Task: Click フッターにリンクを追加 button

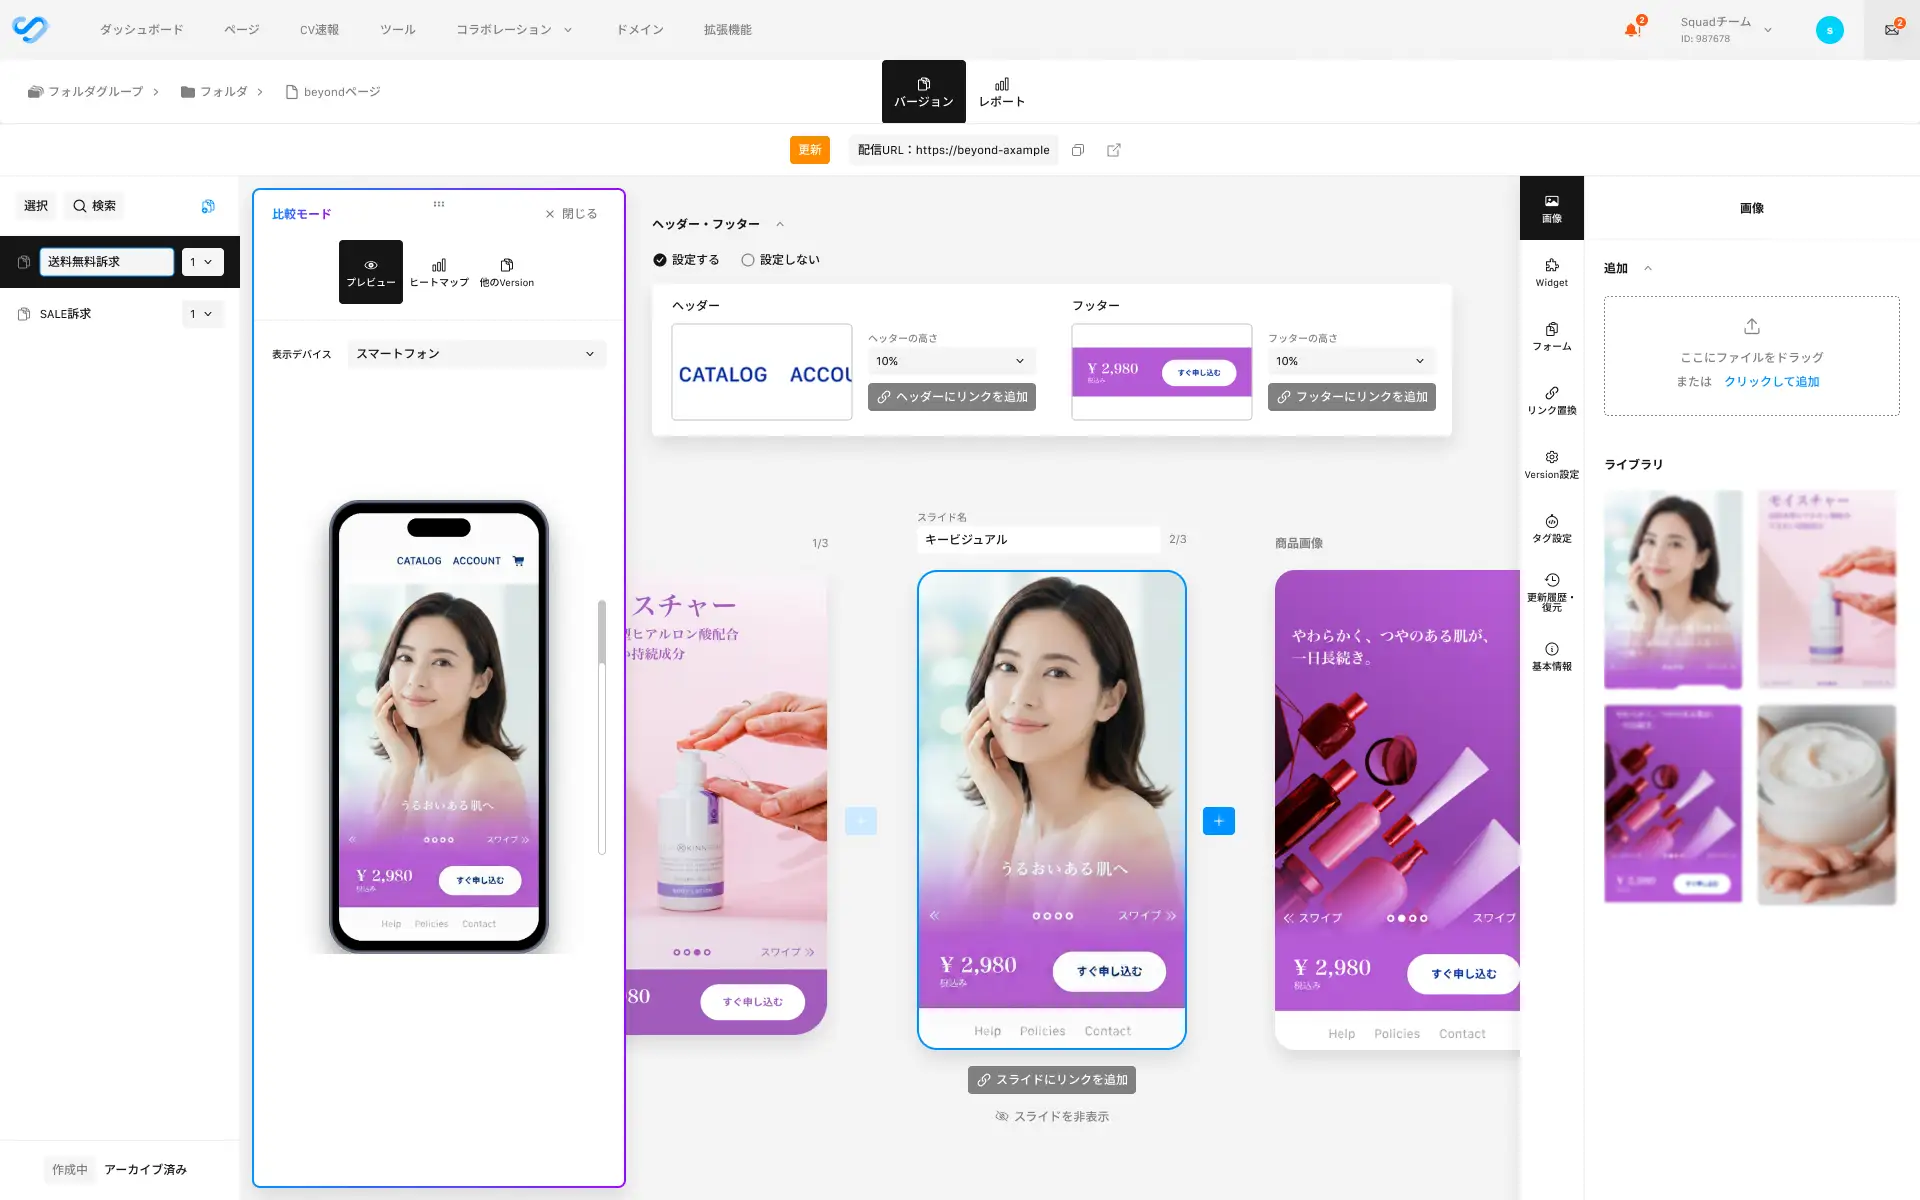Action: coord(1351,397)
